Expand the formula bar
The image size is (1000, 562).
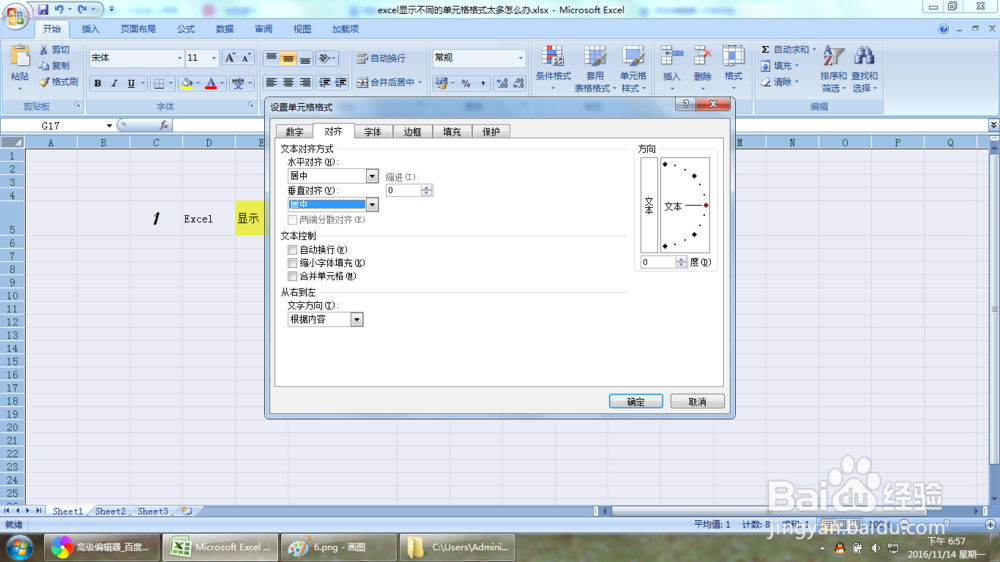[x=993, y=125]
